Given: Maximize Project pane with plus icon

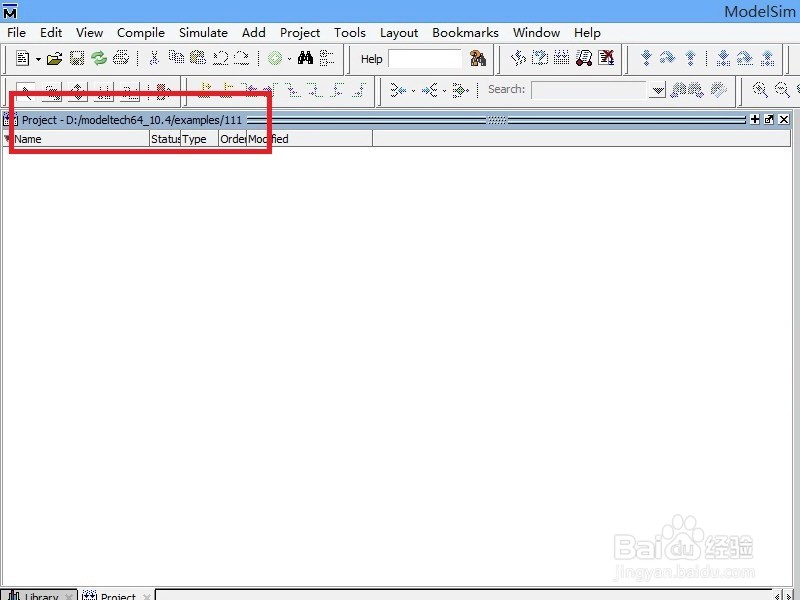Looking at the screenshot, I should [755, 119].
